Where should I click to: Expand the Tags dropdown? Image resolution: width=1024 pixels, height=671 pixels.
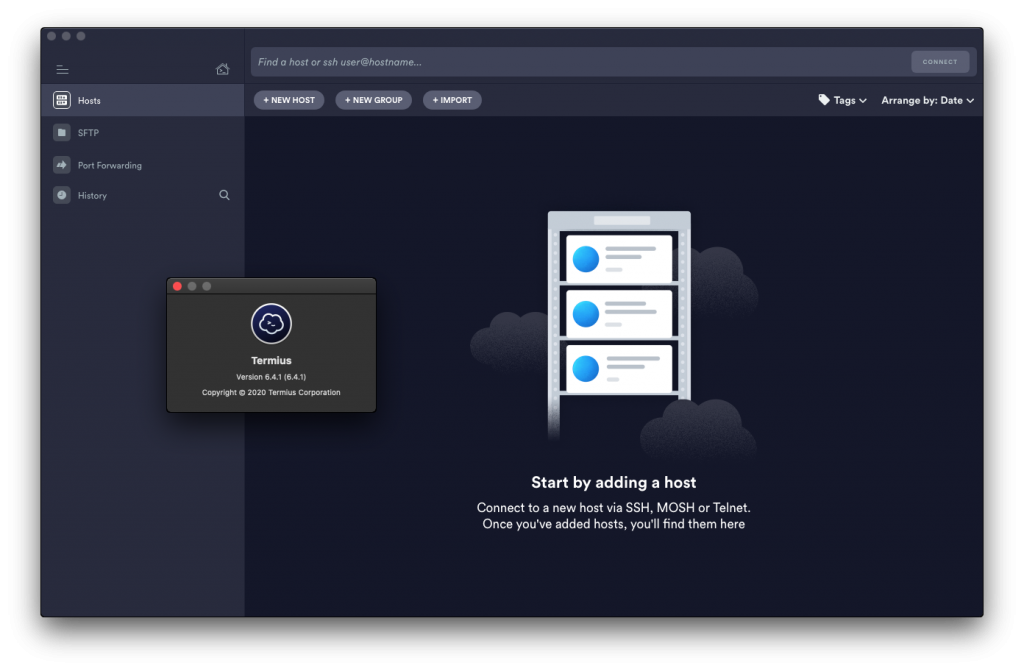842,100
